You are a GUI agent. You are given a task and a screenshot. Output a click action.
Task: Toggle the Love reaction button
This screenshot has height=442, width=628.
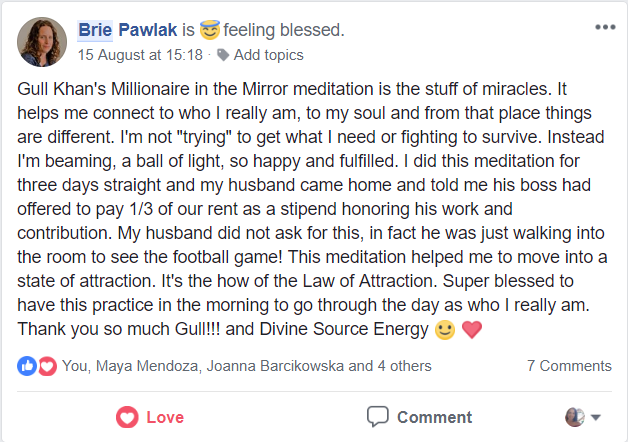click(154, 416)
